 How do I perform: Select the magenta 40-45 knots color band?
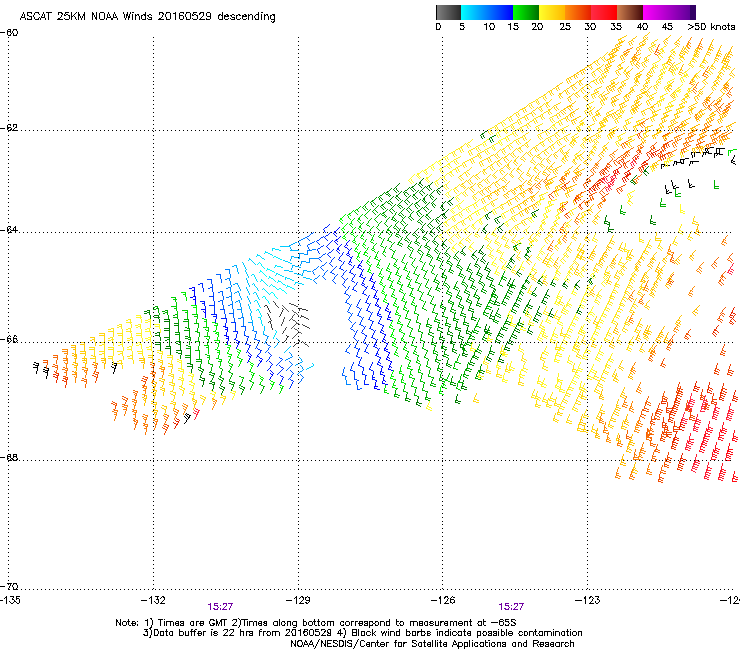coord(656,12)
